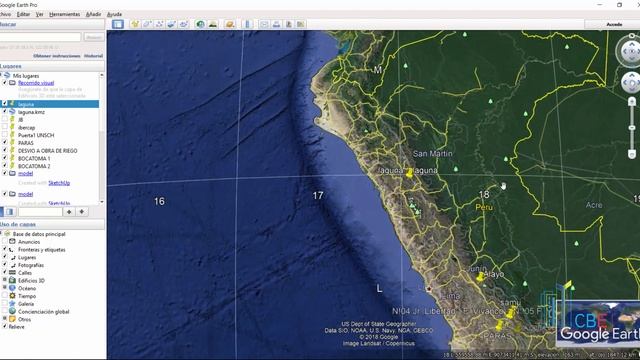
Task: Click the panel split-view icon below places
Action: 10,212
